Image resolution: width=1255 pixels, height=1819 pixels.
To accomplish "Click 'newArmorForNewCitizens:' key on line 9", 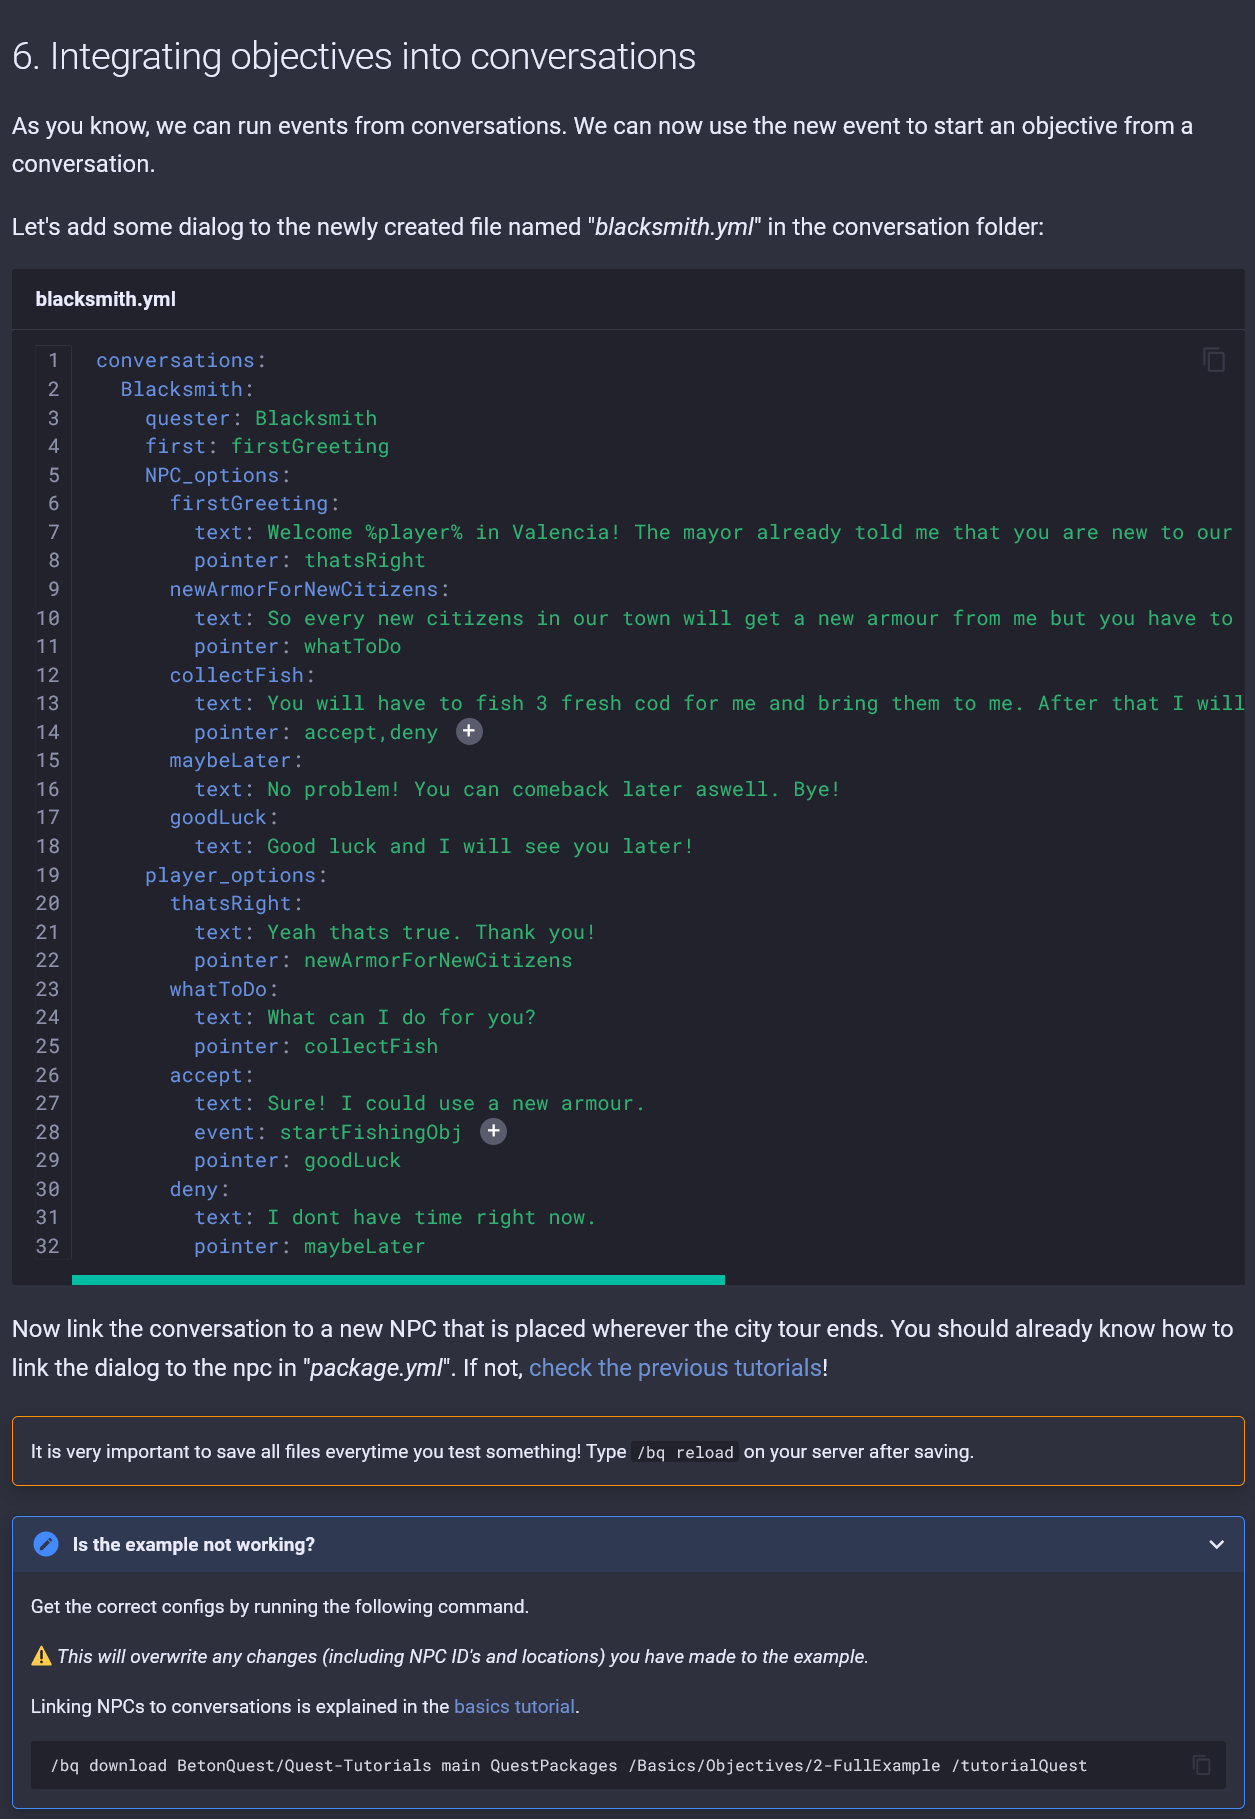I will tap(310, 589).
